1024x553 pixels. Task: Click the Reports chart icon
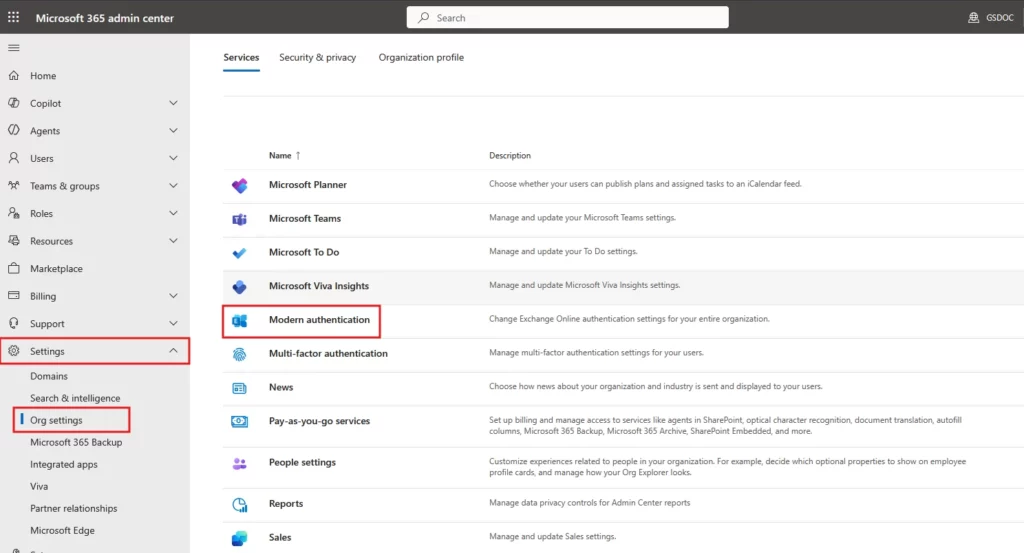tap(240, 505)
